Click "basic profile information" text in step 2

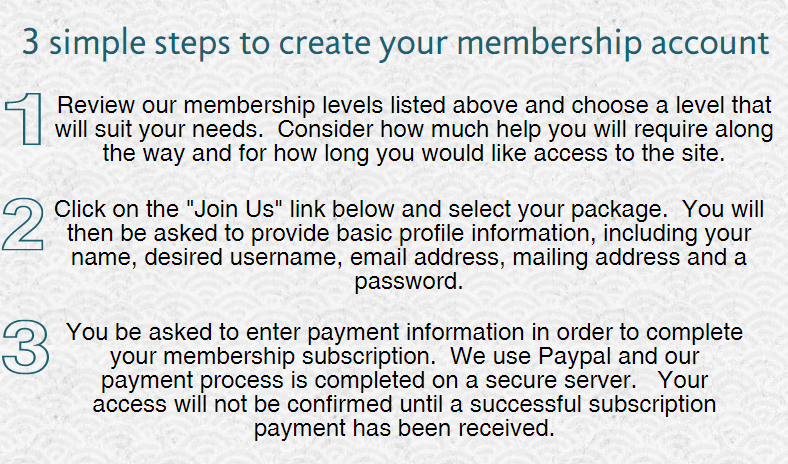466,234
